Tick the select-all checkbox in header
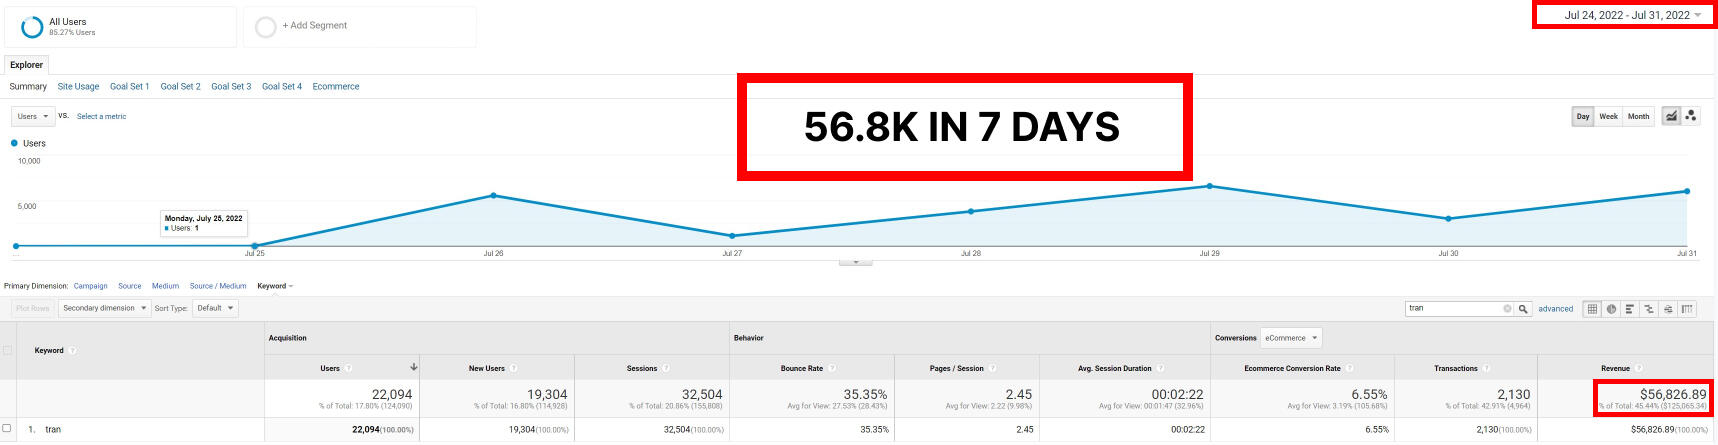This screenshot has width=1718, height=445. tap(7, 350)
